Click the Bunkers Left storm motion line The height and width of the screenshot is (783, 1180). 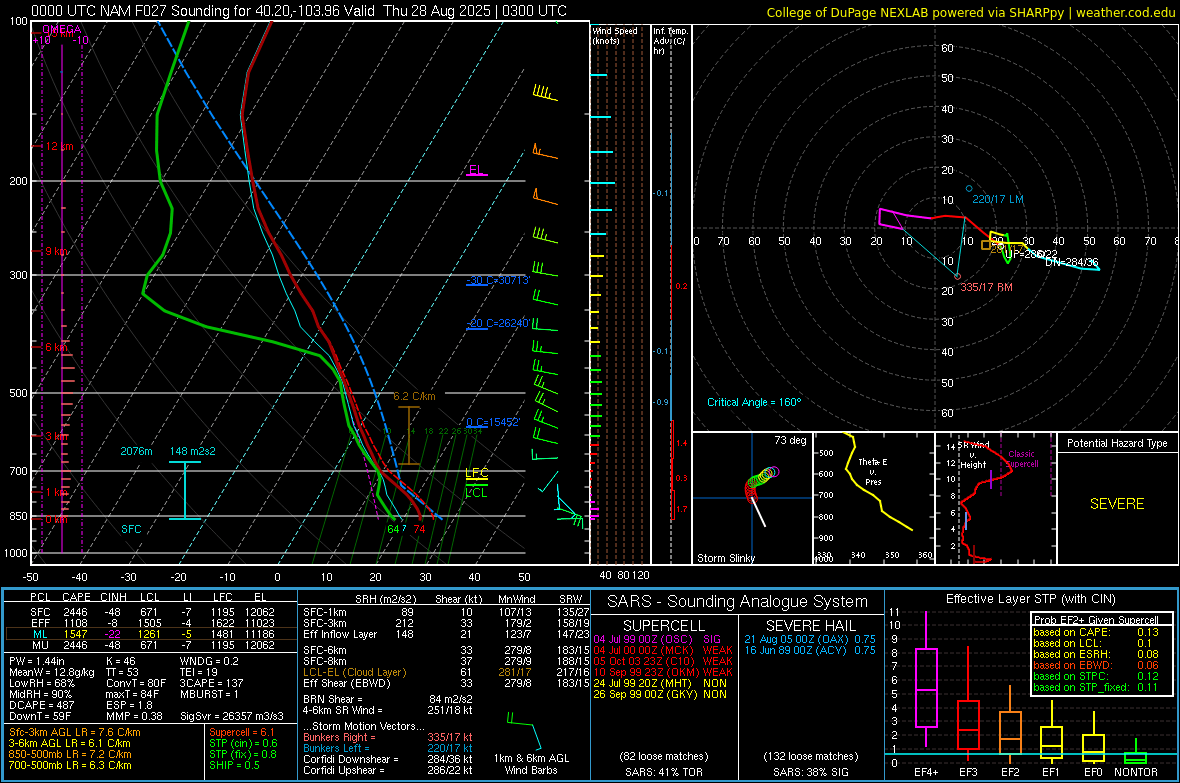click(x=388, y=748)
